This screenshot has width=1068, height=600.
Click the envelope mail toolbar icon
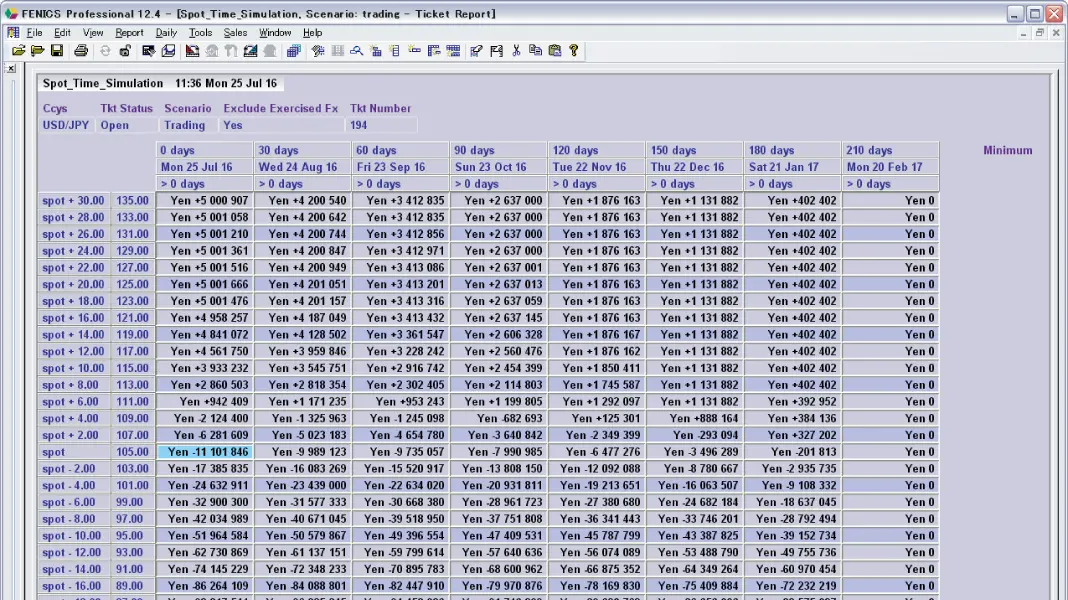click(x=168, y=50)
